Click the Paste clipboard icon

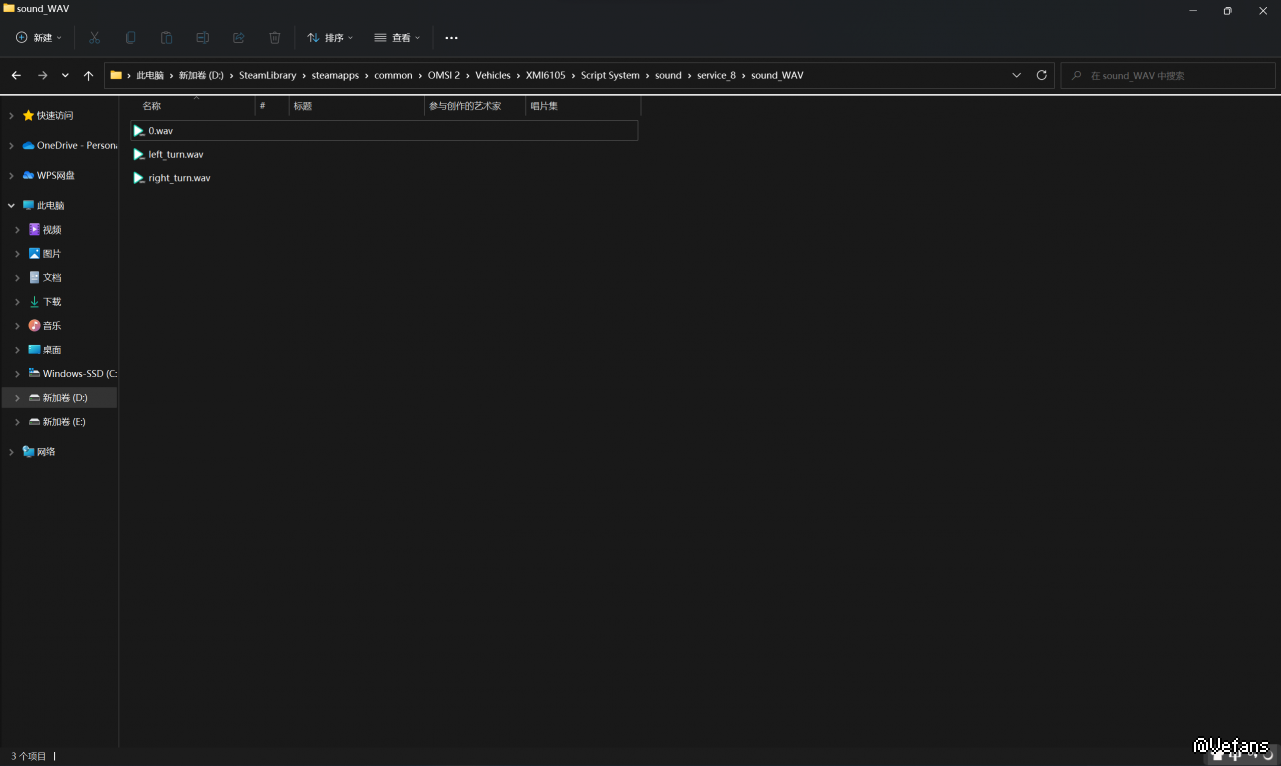[167, 38]
